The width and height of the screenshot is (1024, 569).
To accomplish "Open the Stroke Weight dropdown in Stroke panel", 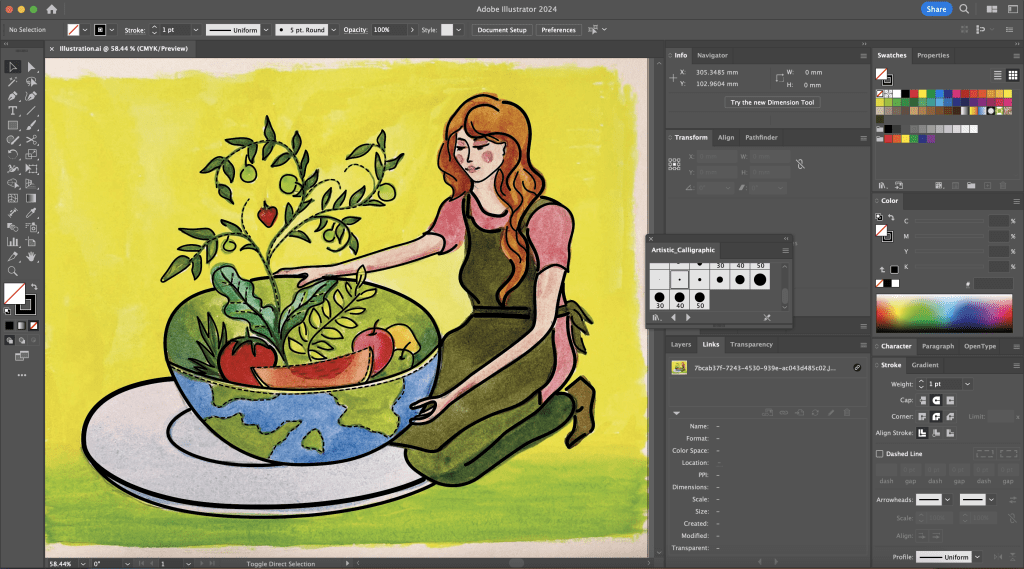I will 968,384.
